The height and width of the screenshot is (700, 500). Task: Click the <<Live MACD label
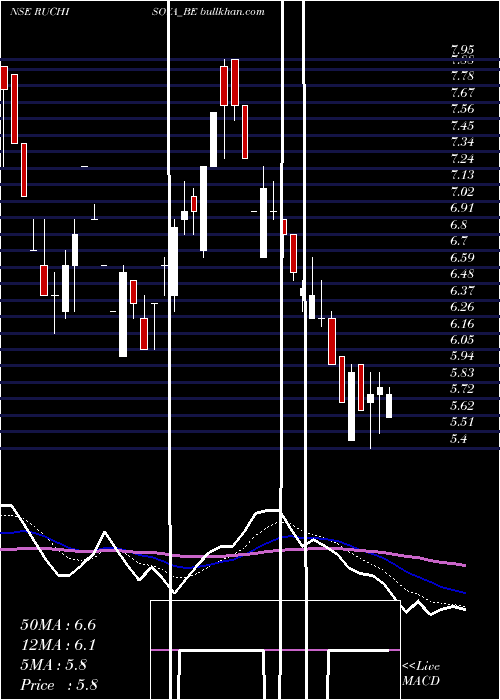pyautogui.click(x=421, y=674)
